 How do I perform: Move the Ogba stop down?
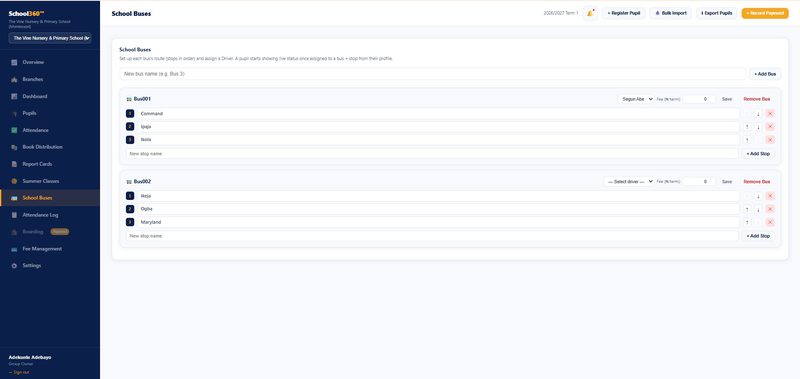point(758,209)
